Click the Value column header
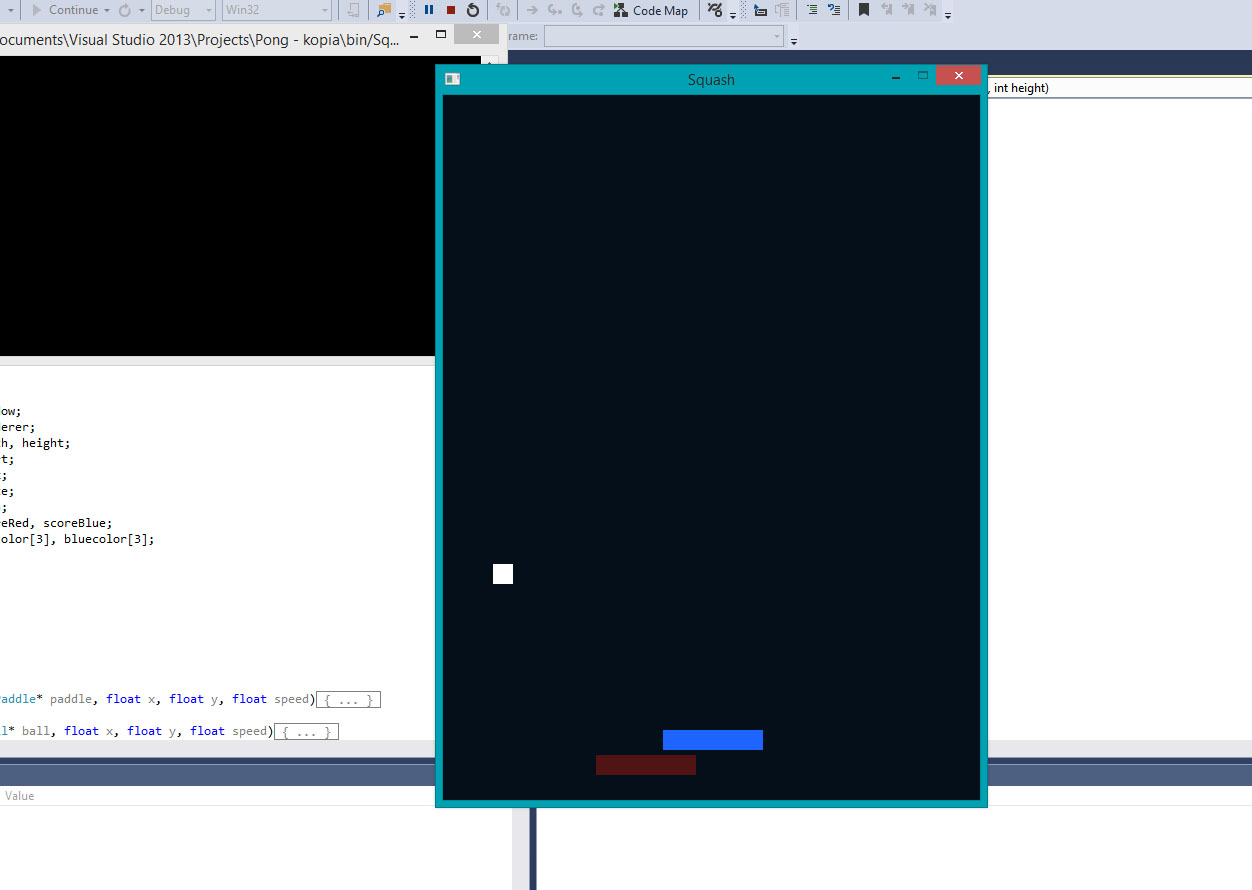Image resolution: width=1252 pixels, height=890 pixels. point(20,796)
